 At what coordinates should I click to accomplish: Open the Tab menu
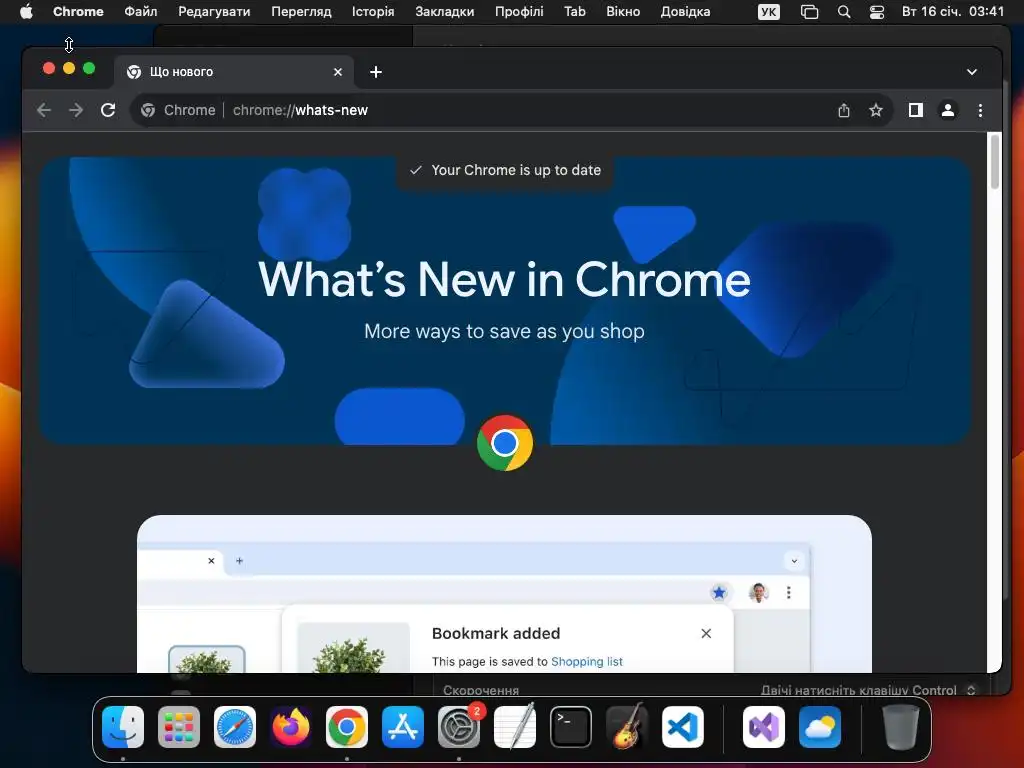click(575, 12)
